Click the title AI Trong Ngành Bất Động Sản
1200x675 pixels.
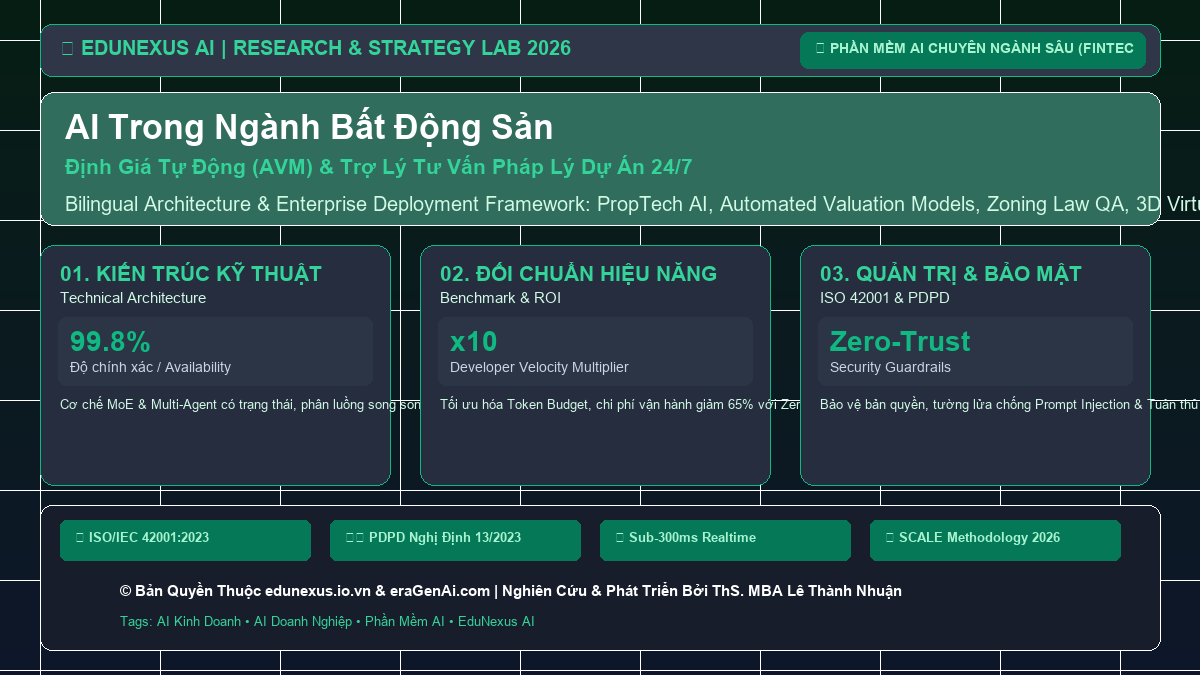pyautogui.click(x=309, y=127)
